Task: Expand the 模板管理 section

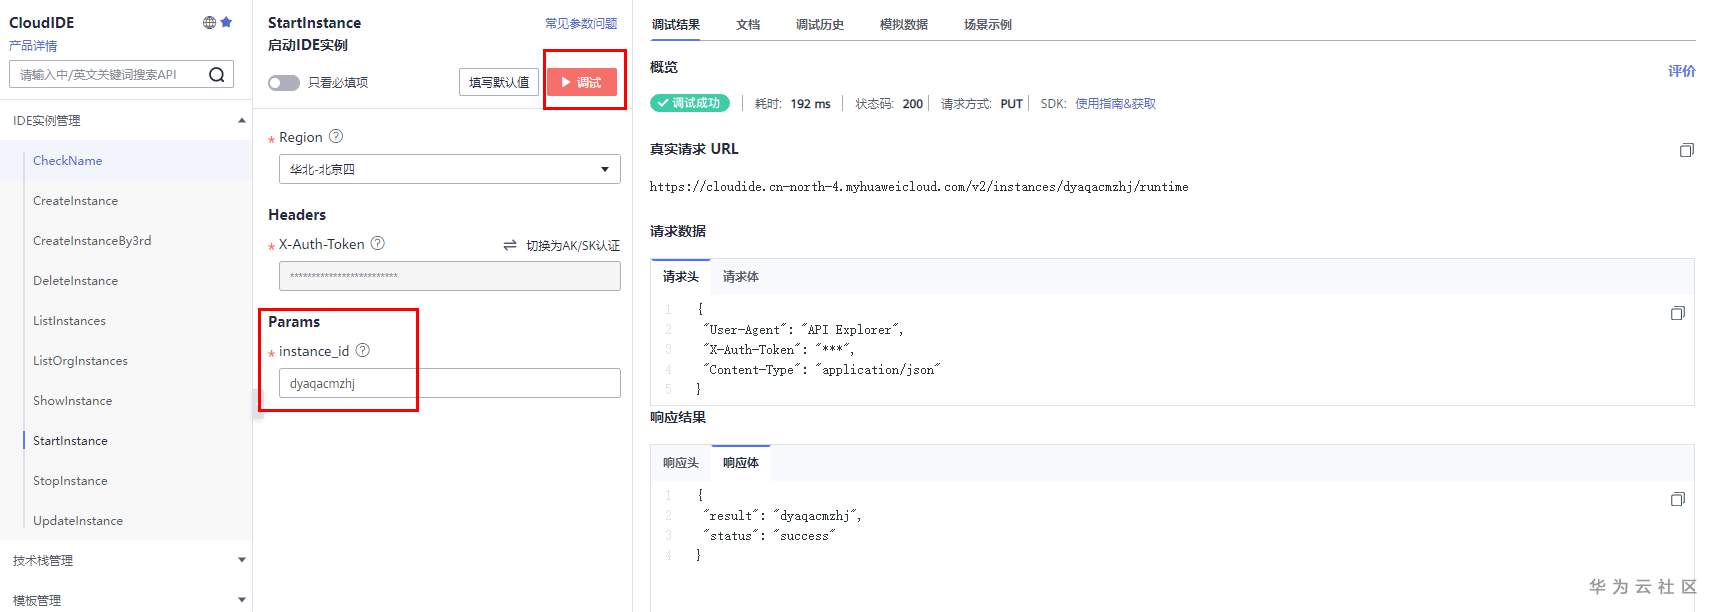Action: tap(241, 600)
